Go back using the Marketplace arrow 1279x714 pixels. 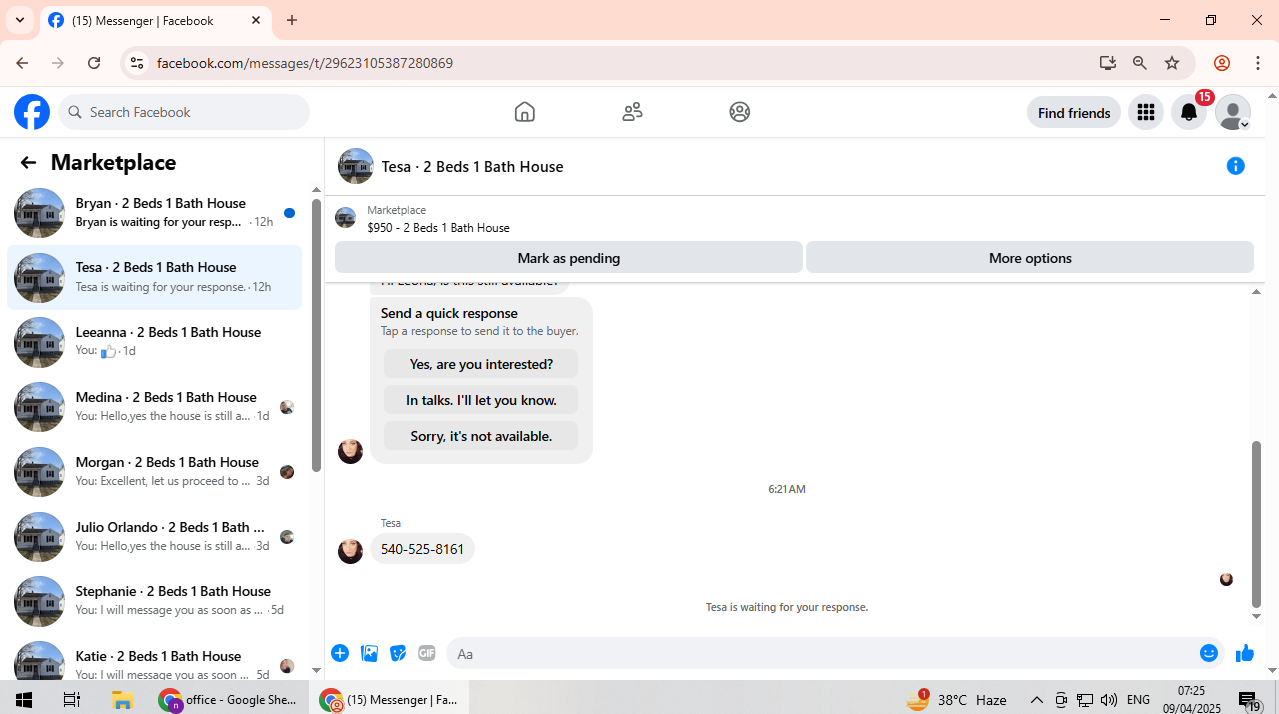28,162
